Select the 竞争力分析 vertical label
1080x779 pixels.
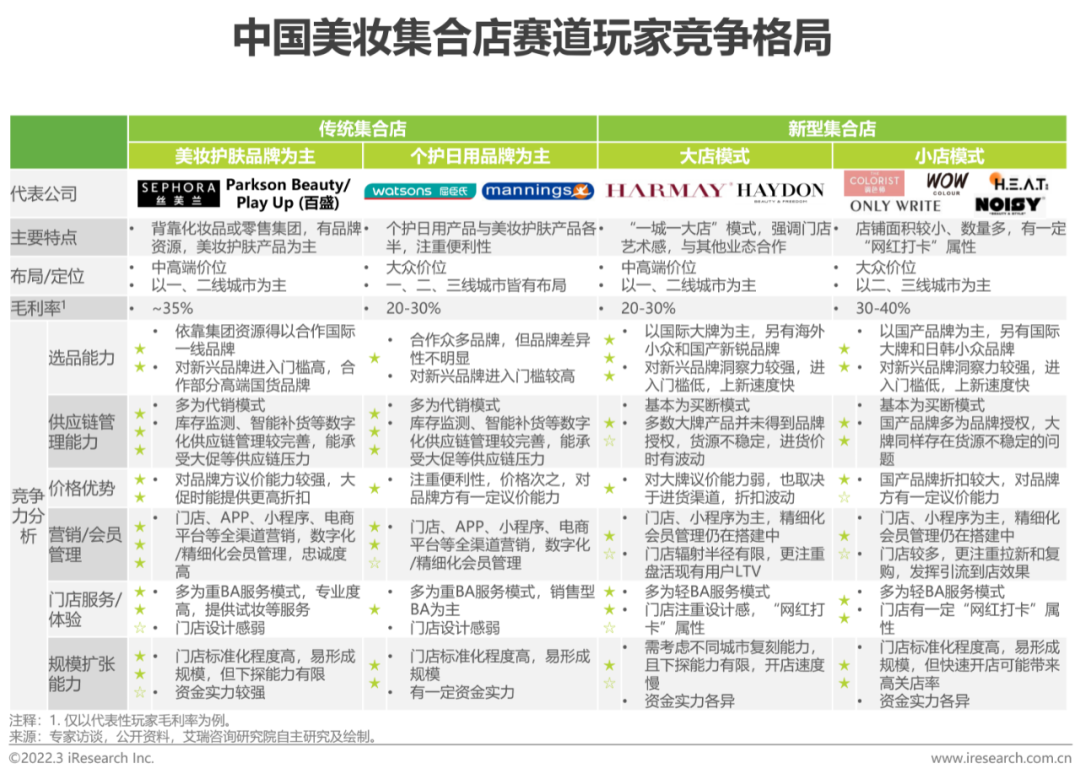tap(28, 515)
